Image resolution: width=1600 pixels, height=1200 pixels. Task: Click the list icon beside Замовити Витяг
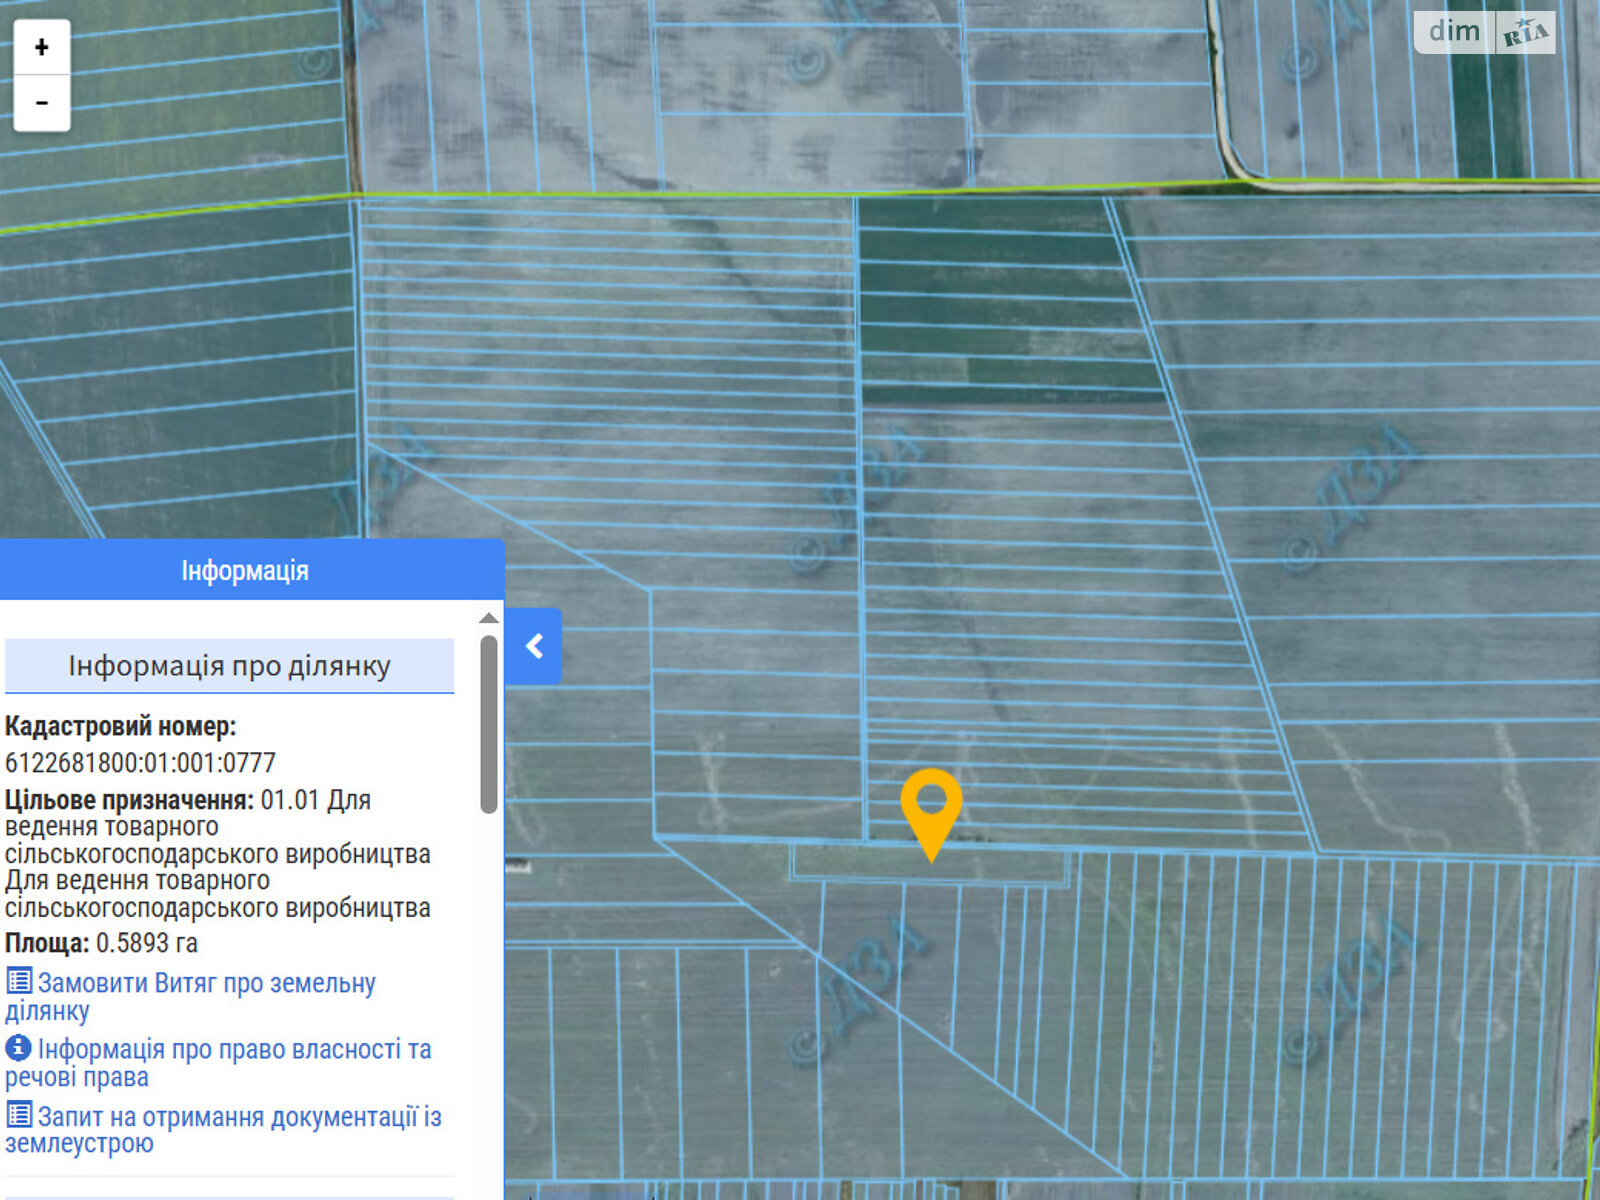(x=19, y=981)
